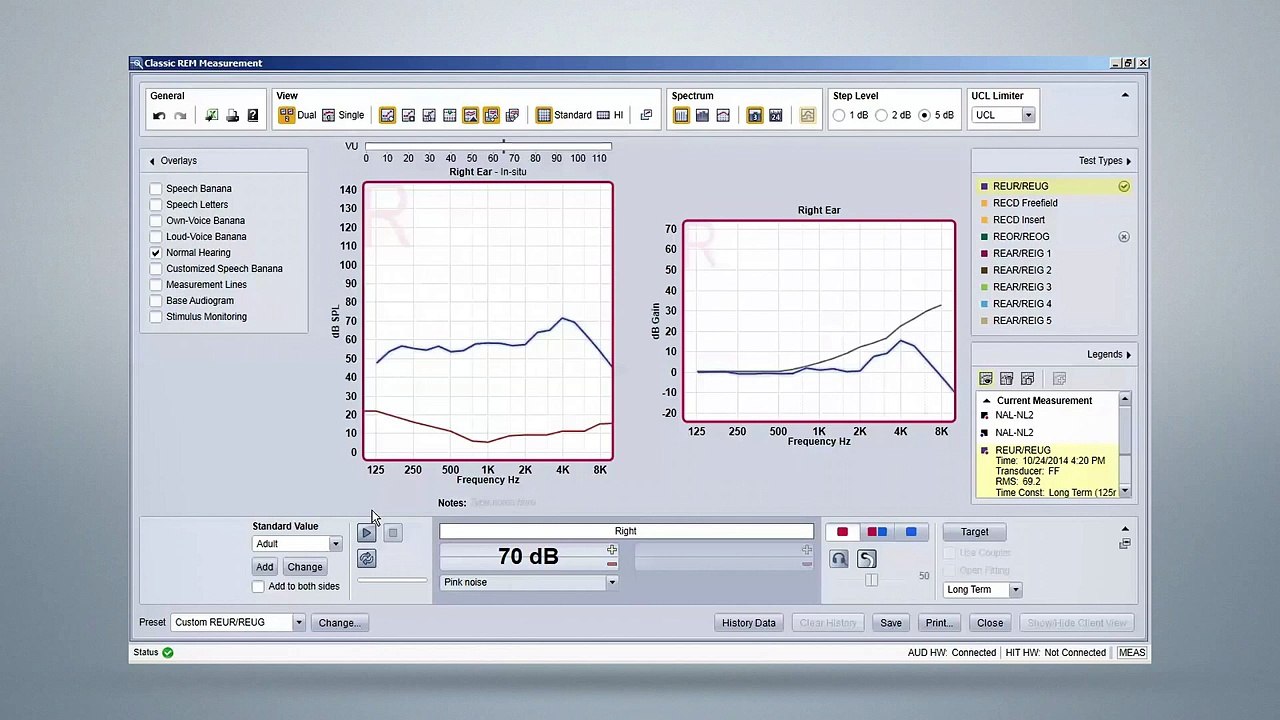Select the blue left-ear button
1280x720 pixels.
(911, 532)
